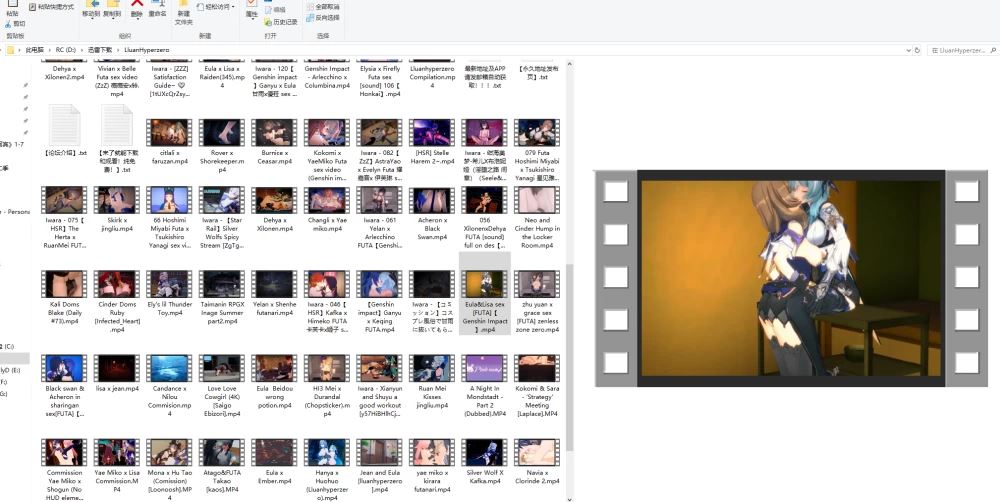Click the folder icon in address bar
Screen dimensions: 1000x502
coord(11,50)
